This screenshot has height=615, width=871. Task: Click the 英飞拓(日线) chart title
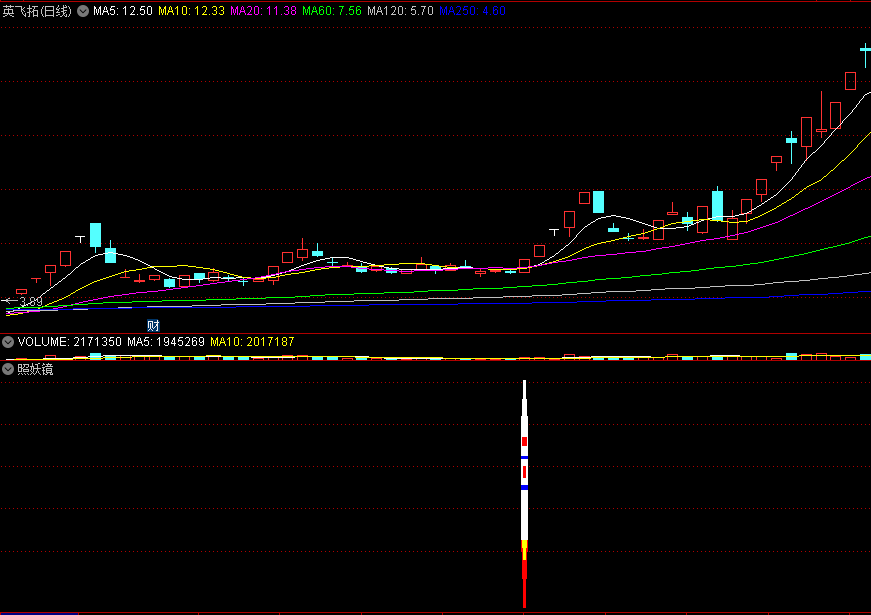click(37, 11)
